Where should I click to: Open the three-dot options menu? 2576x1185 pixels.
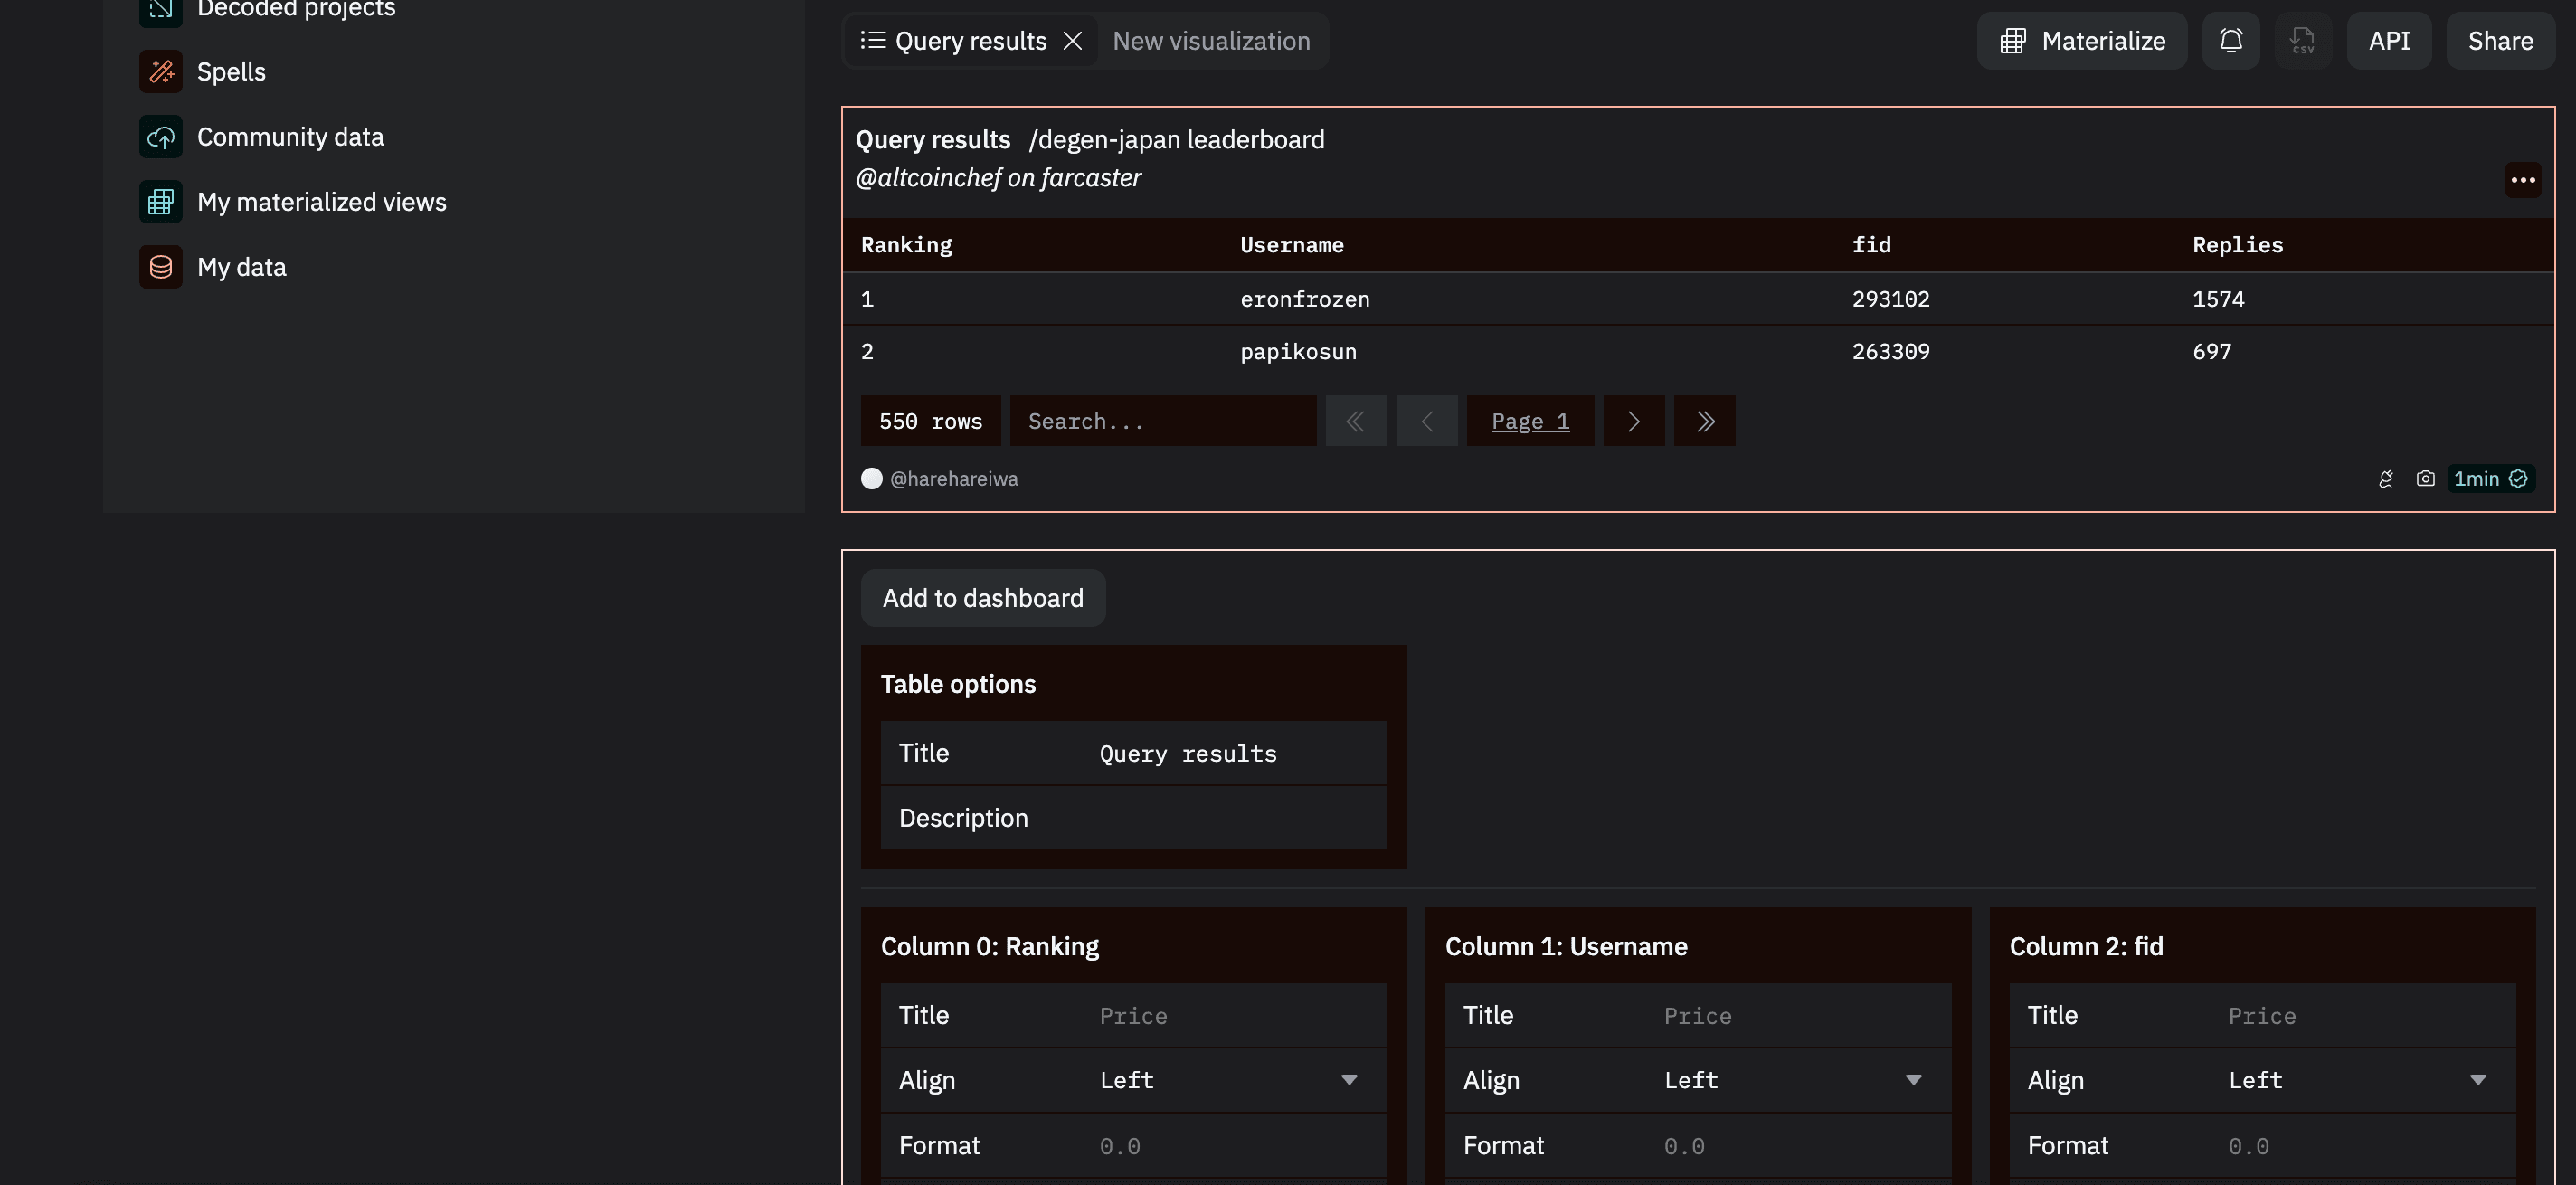click(2522, 180)
